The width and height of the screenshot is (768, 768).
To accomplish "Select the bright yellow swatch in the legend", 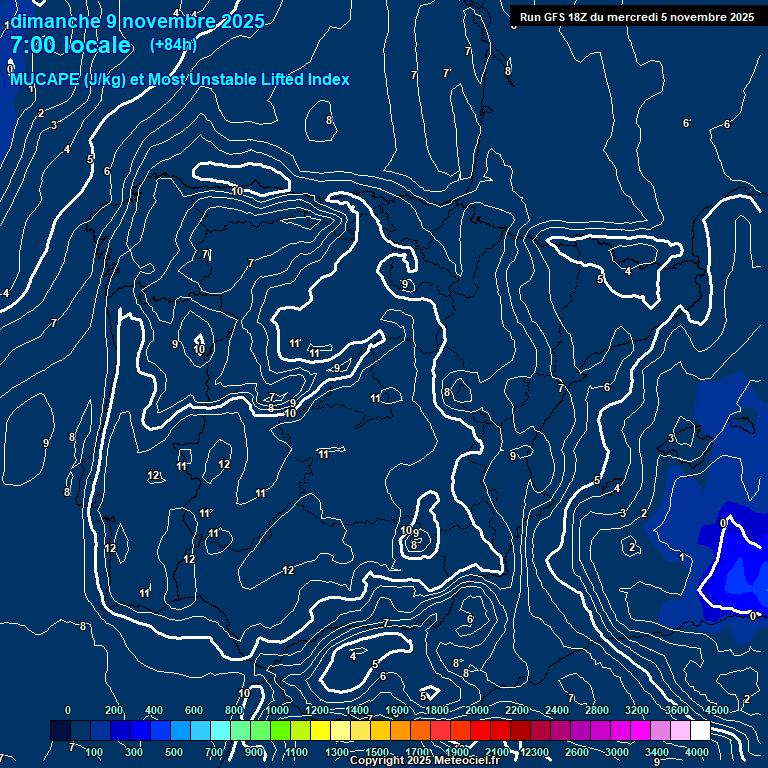I will coord(320,730).
